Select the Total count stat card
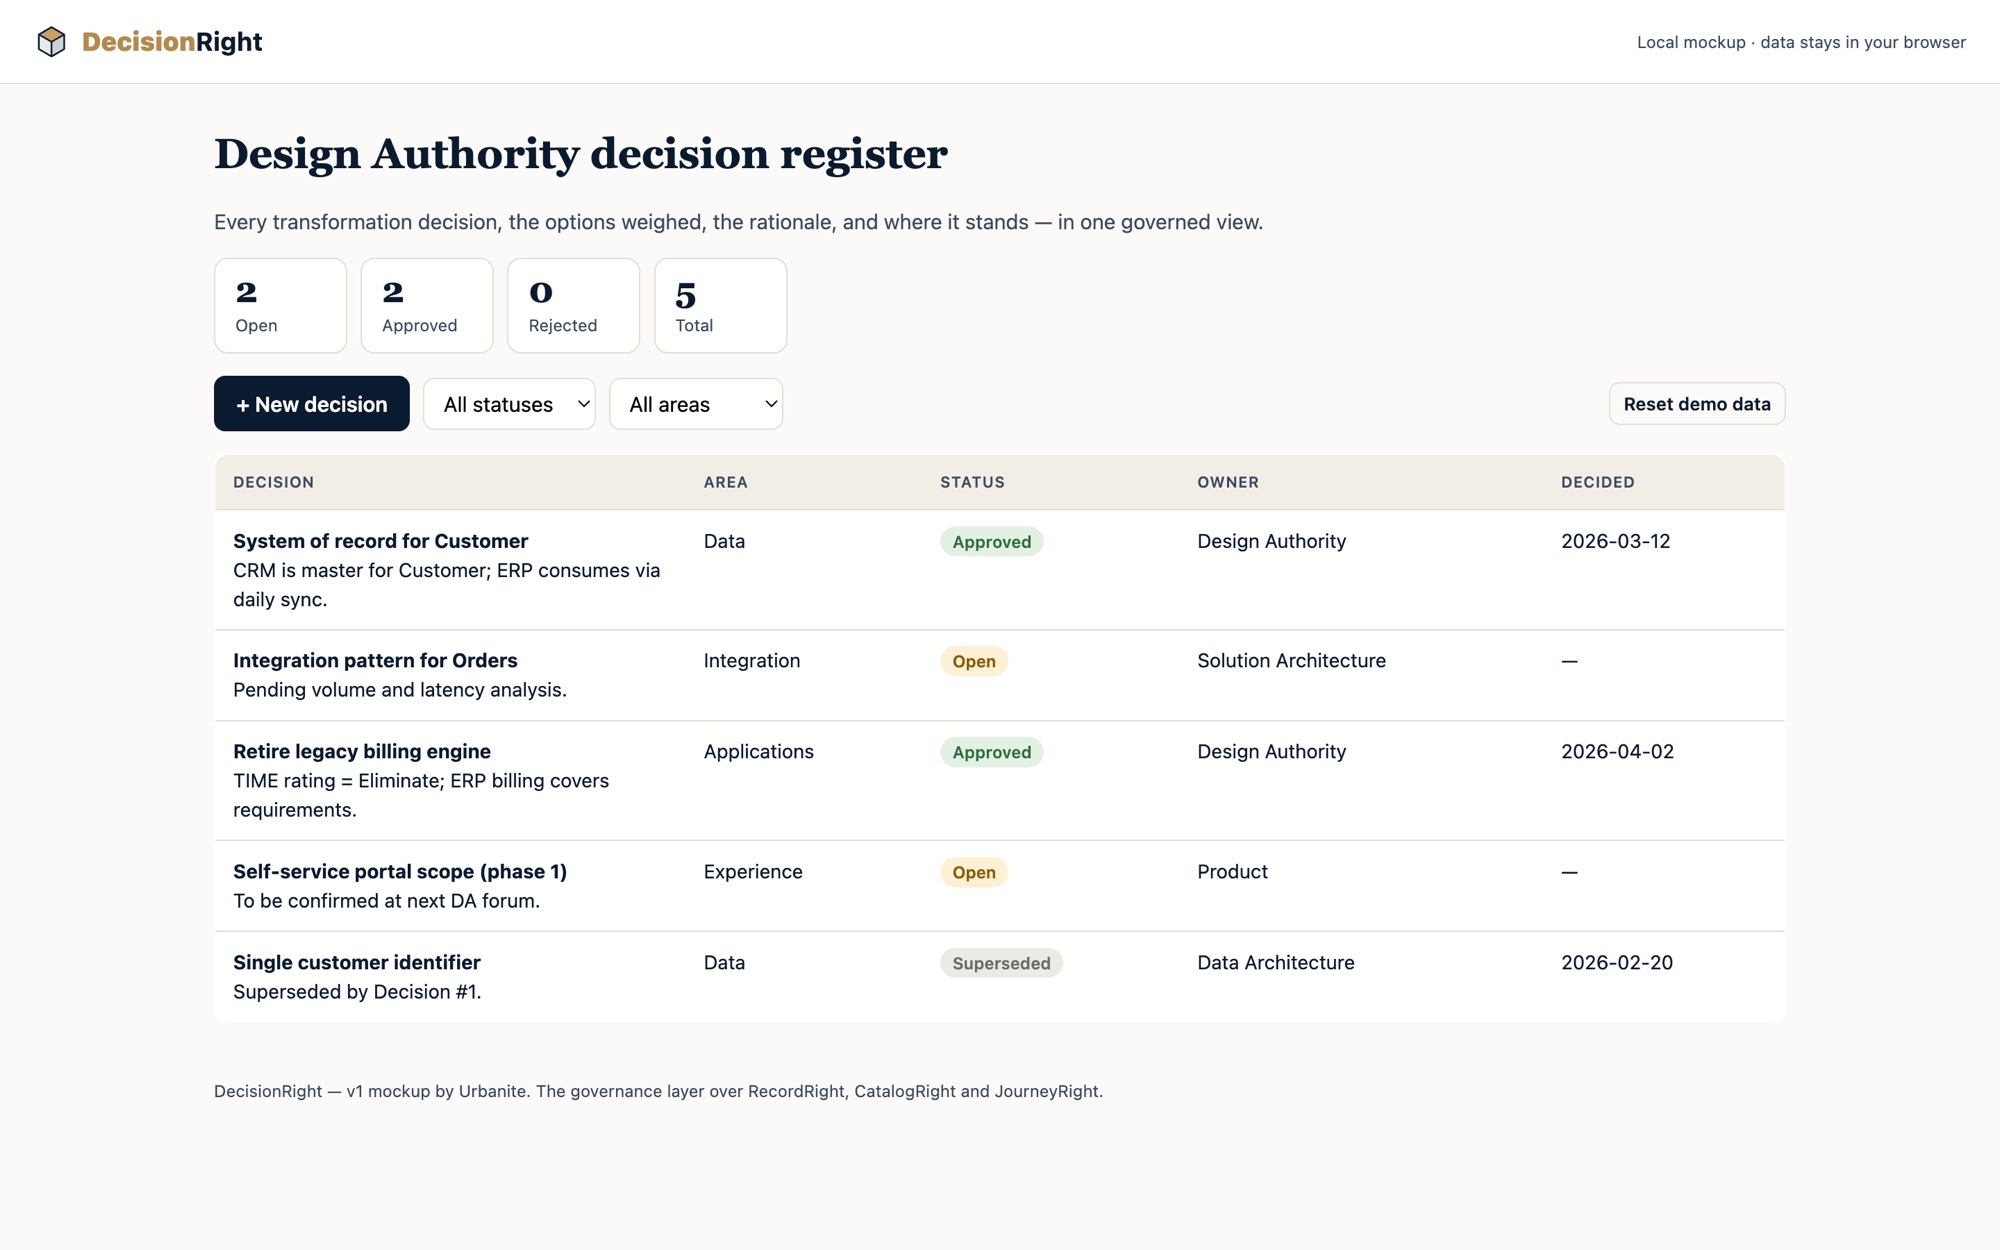Screen dimensions: 2000x1250 (x=720, y=305)
